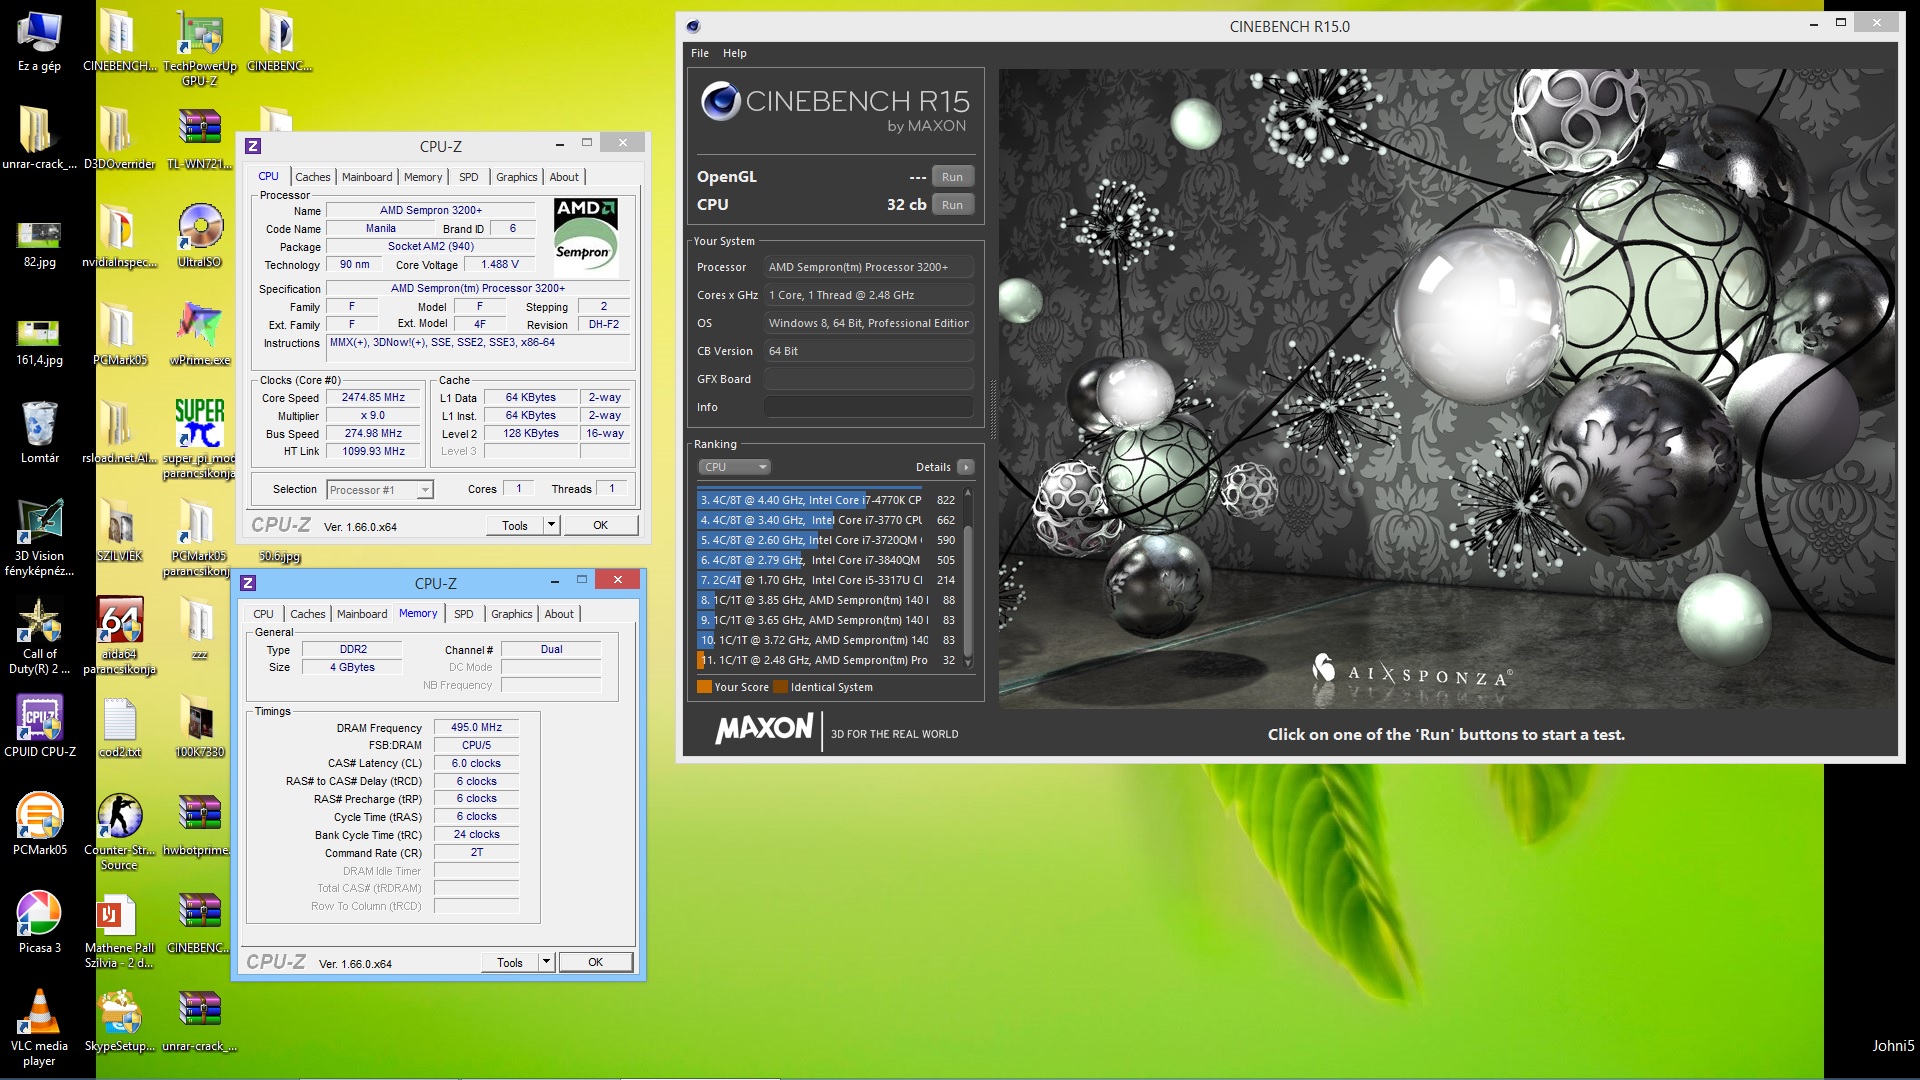Viewport: 1920px width, 1080px height.
Task: Launch Picasa 3 from desktop
Action: (x=39, y=922)
